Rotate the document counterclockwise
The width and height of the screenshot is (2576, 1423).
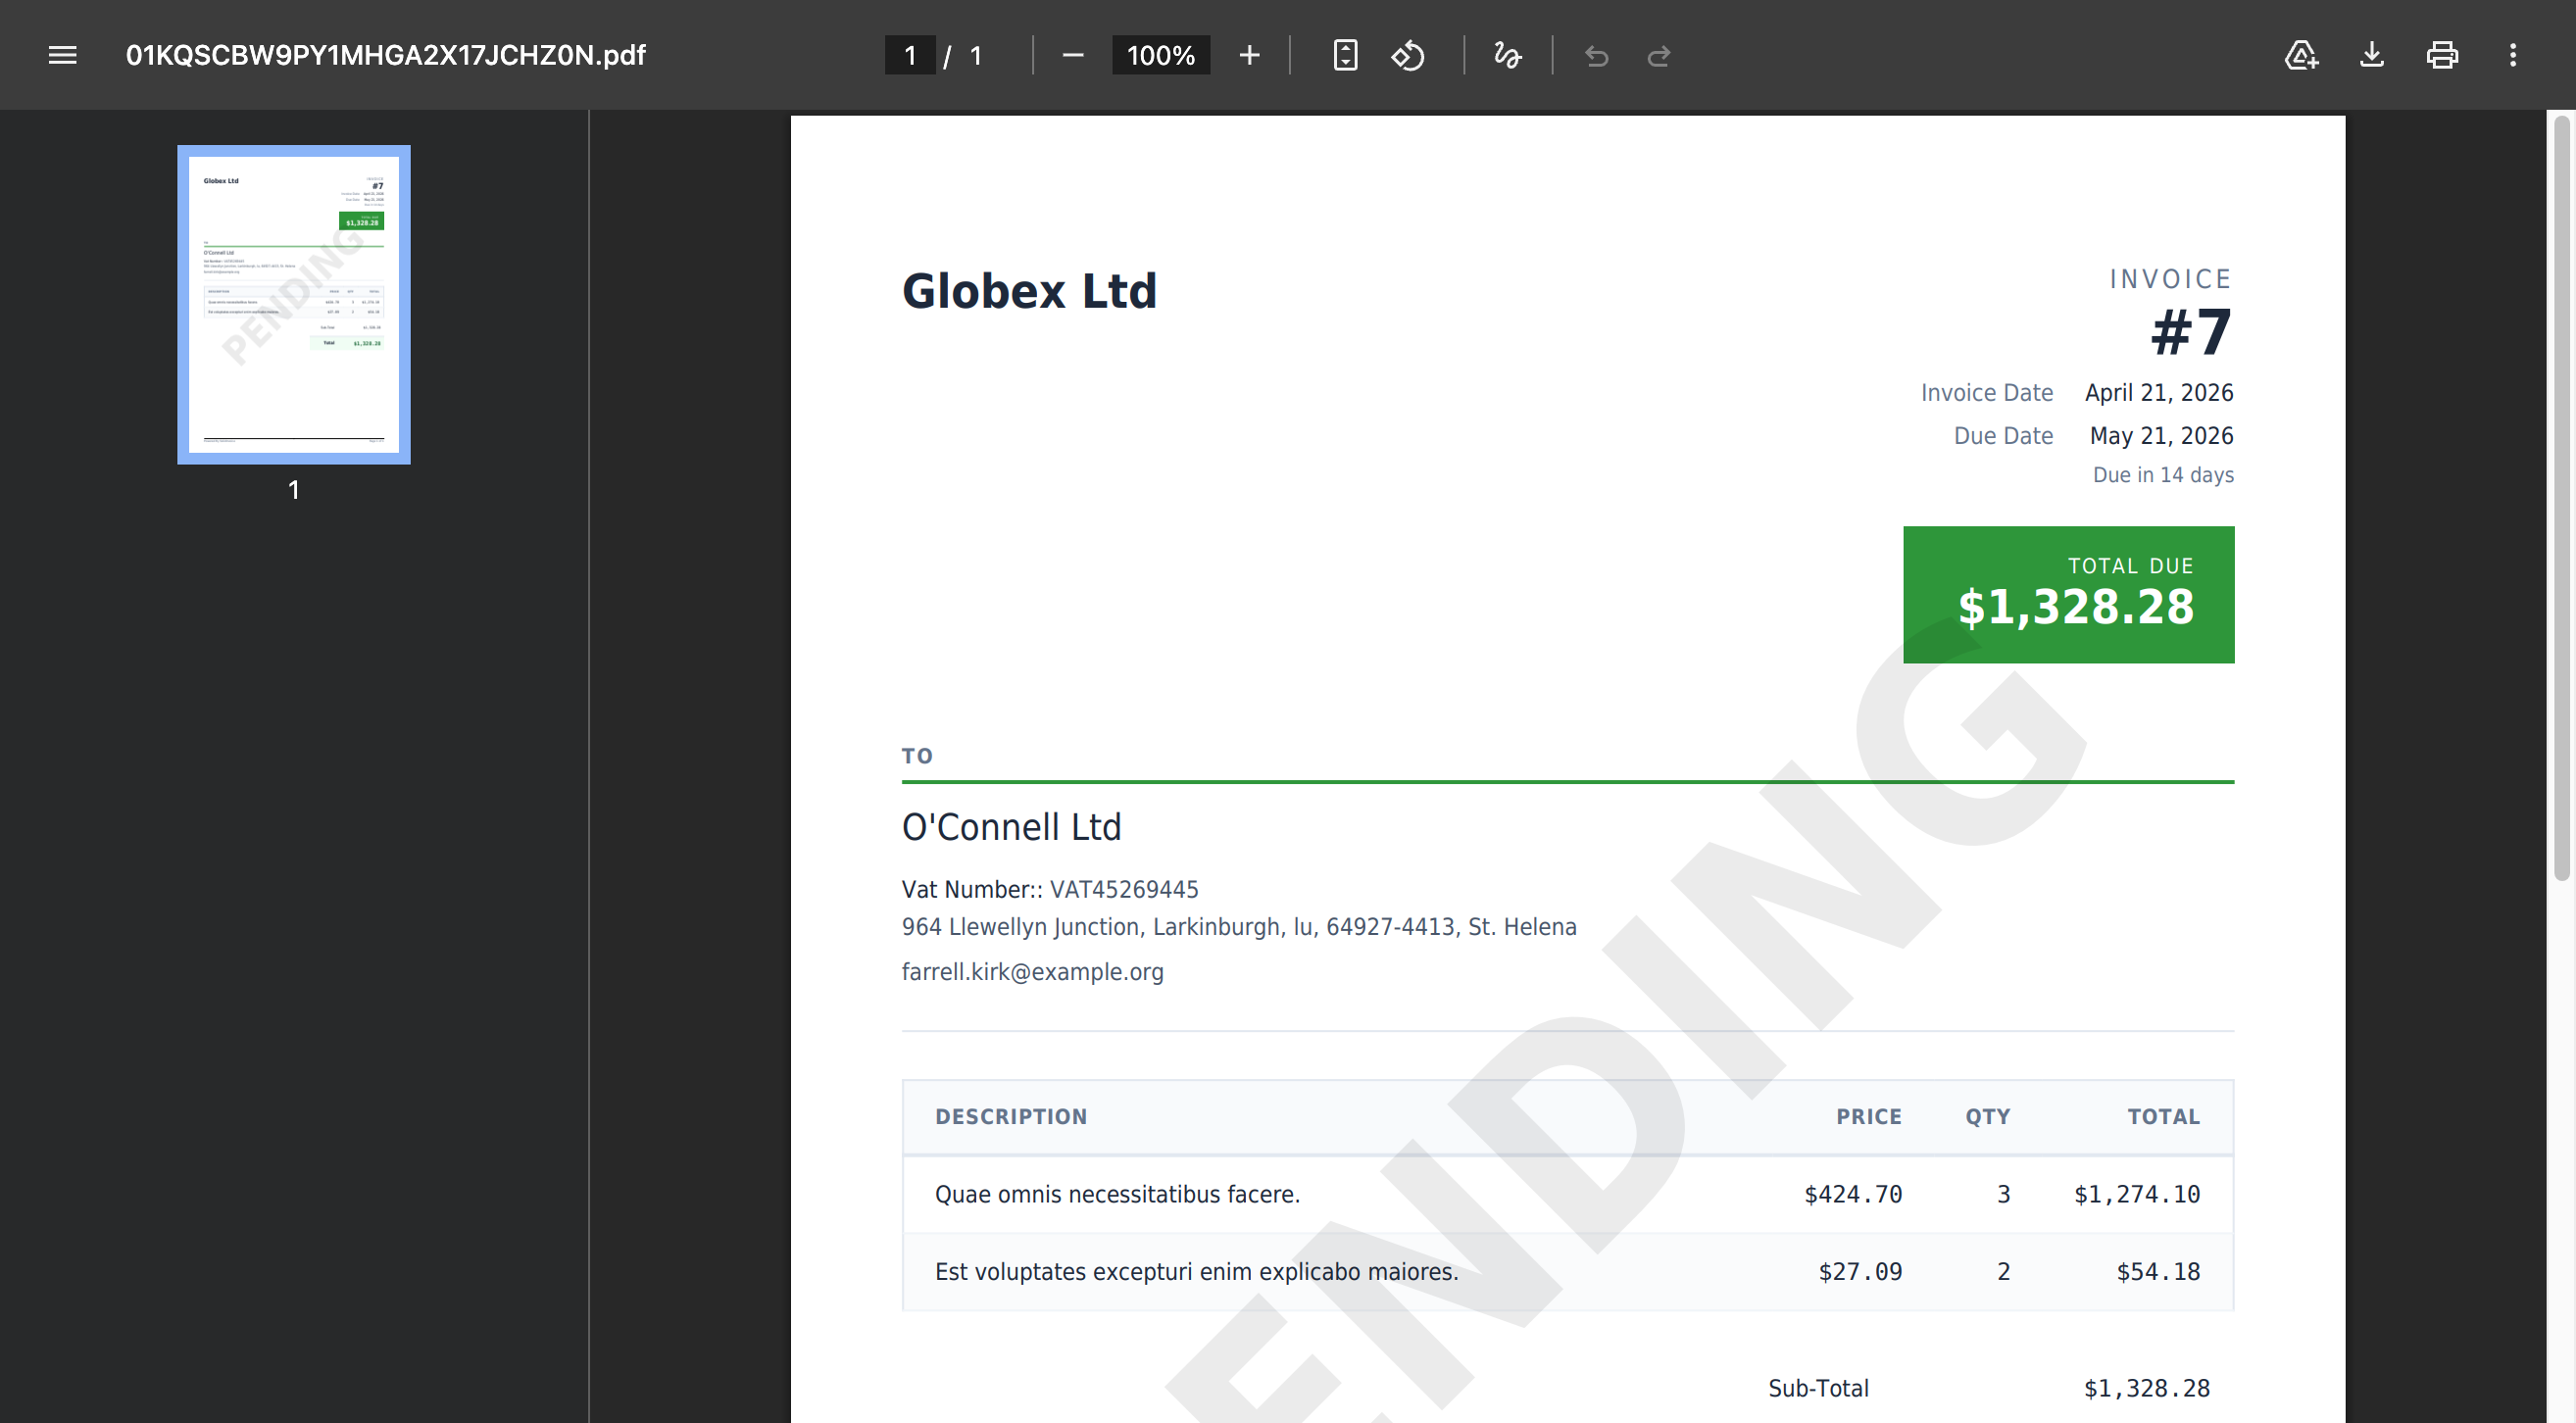click(x=1408, y=55)
